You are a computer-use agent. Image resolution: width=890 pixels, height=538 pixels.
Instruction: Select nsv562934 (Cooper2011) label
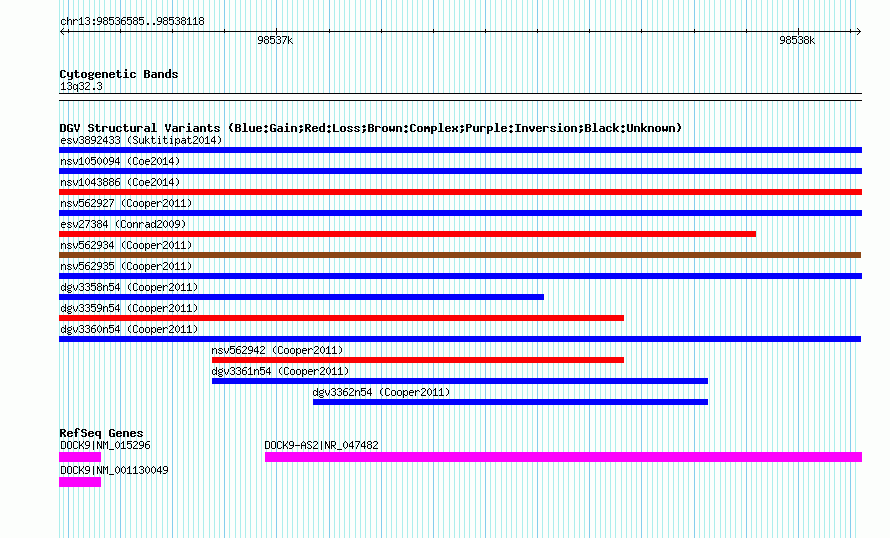tap(126, 245)
